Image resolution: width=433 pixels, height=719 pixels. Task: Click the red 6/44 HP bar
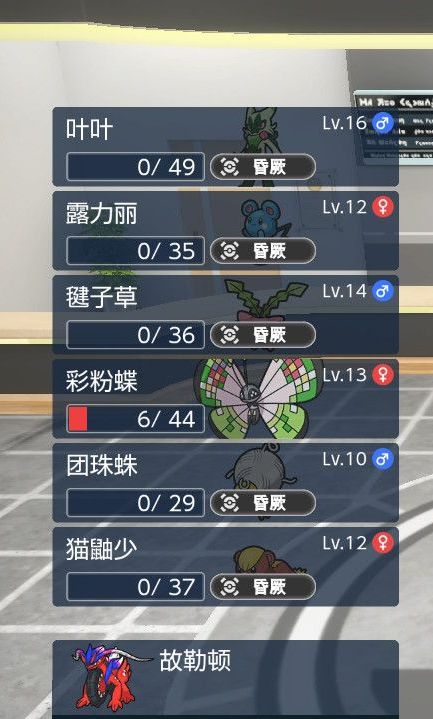point(135,419)
